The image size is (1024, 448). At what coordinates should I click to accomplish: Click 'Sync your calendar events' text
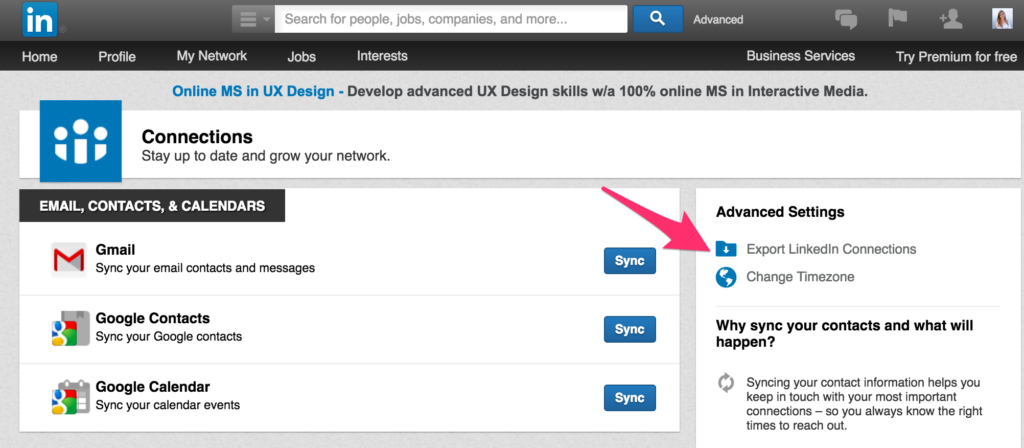pos(167,405)
